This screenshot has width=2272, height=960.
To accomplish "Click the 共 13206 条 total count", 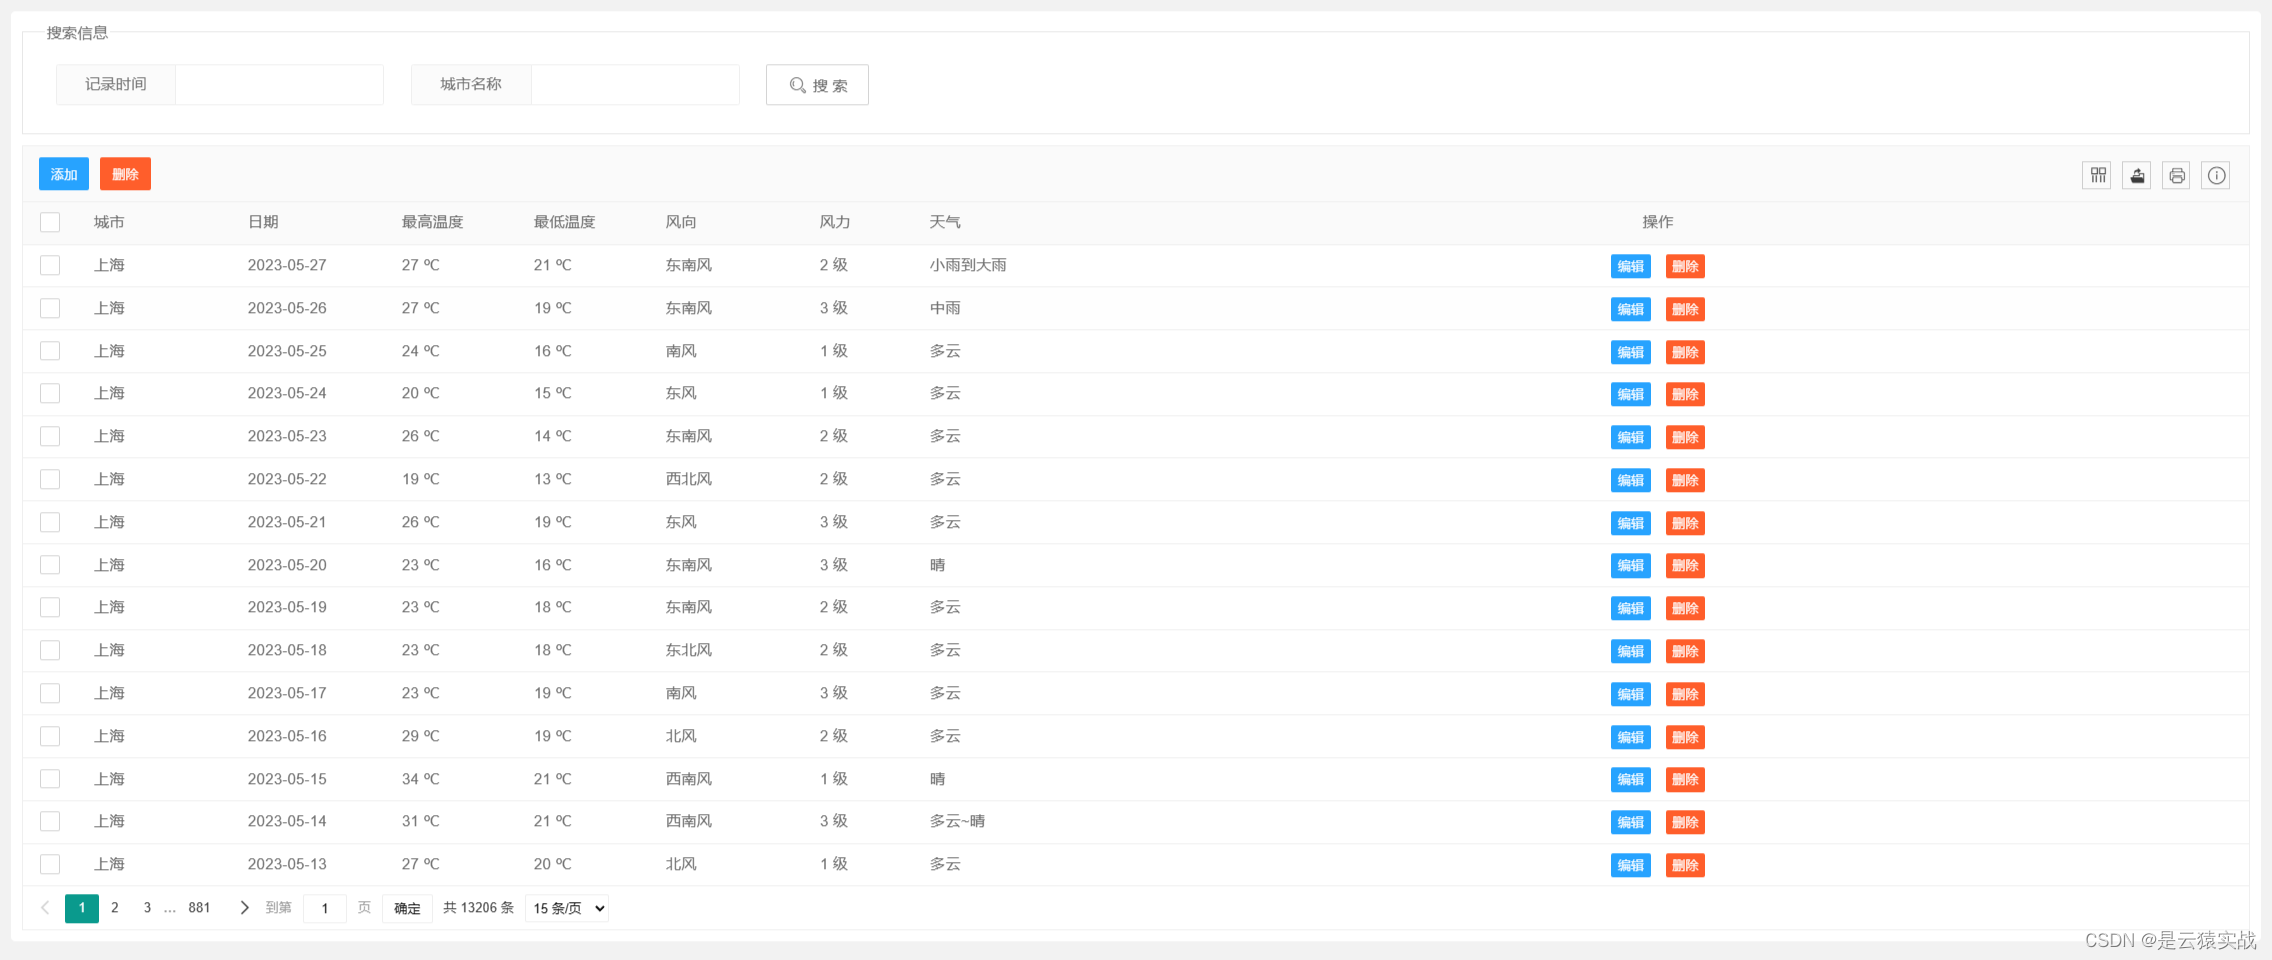I will 478,908.
